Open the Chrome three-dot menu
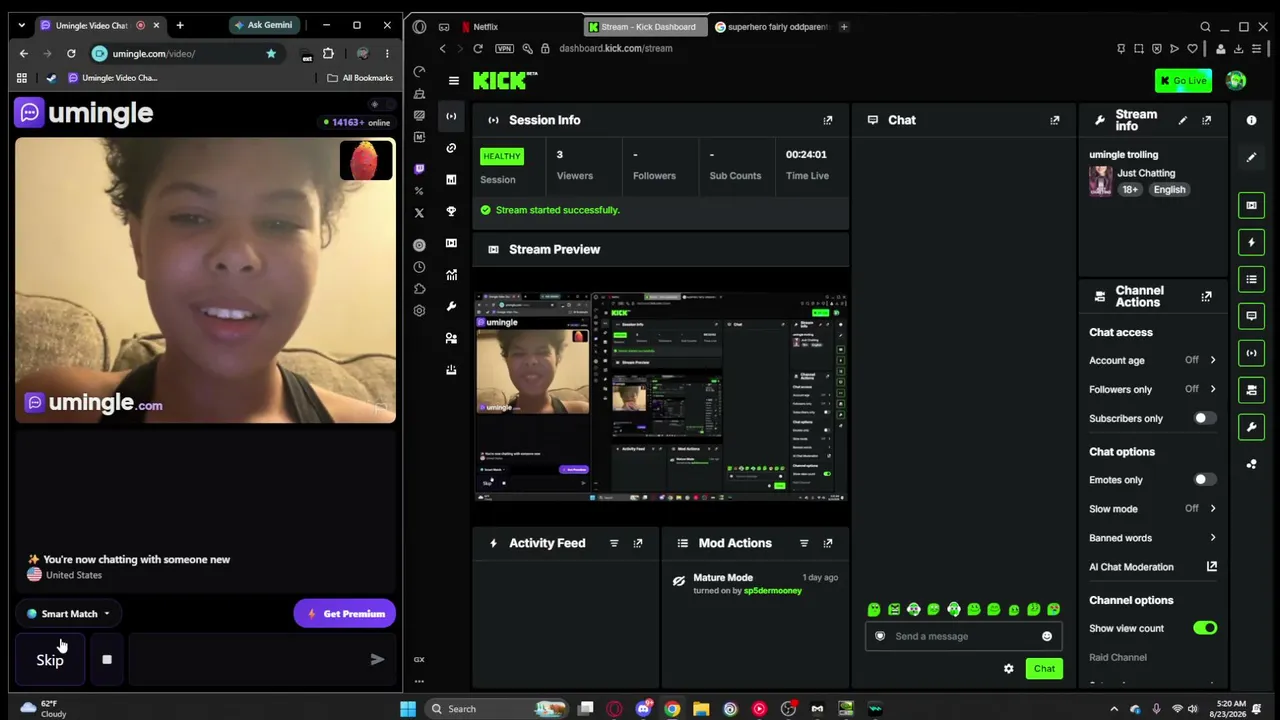Screen dimensions: 1280x720 [387, 54]
